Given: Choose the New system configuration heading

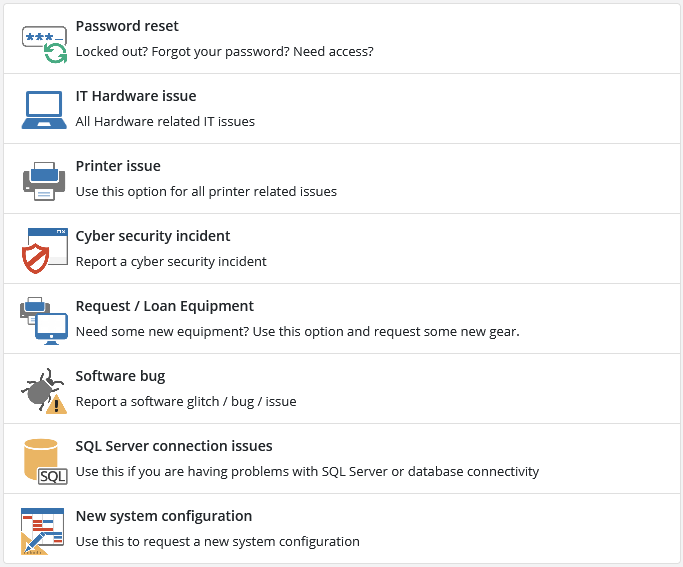Looking at the screenshot, I should pos(164,516).
